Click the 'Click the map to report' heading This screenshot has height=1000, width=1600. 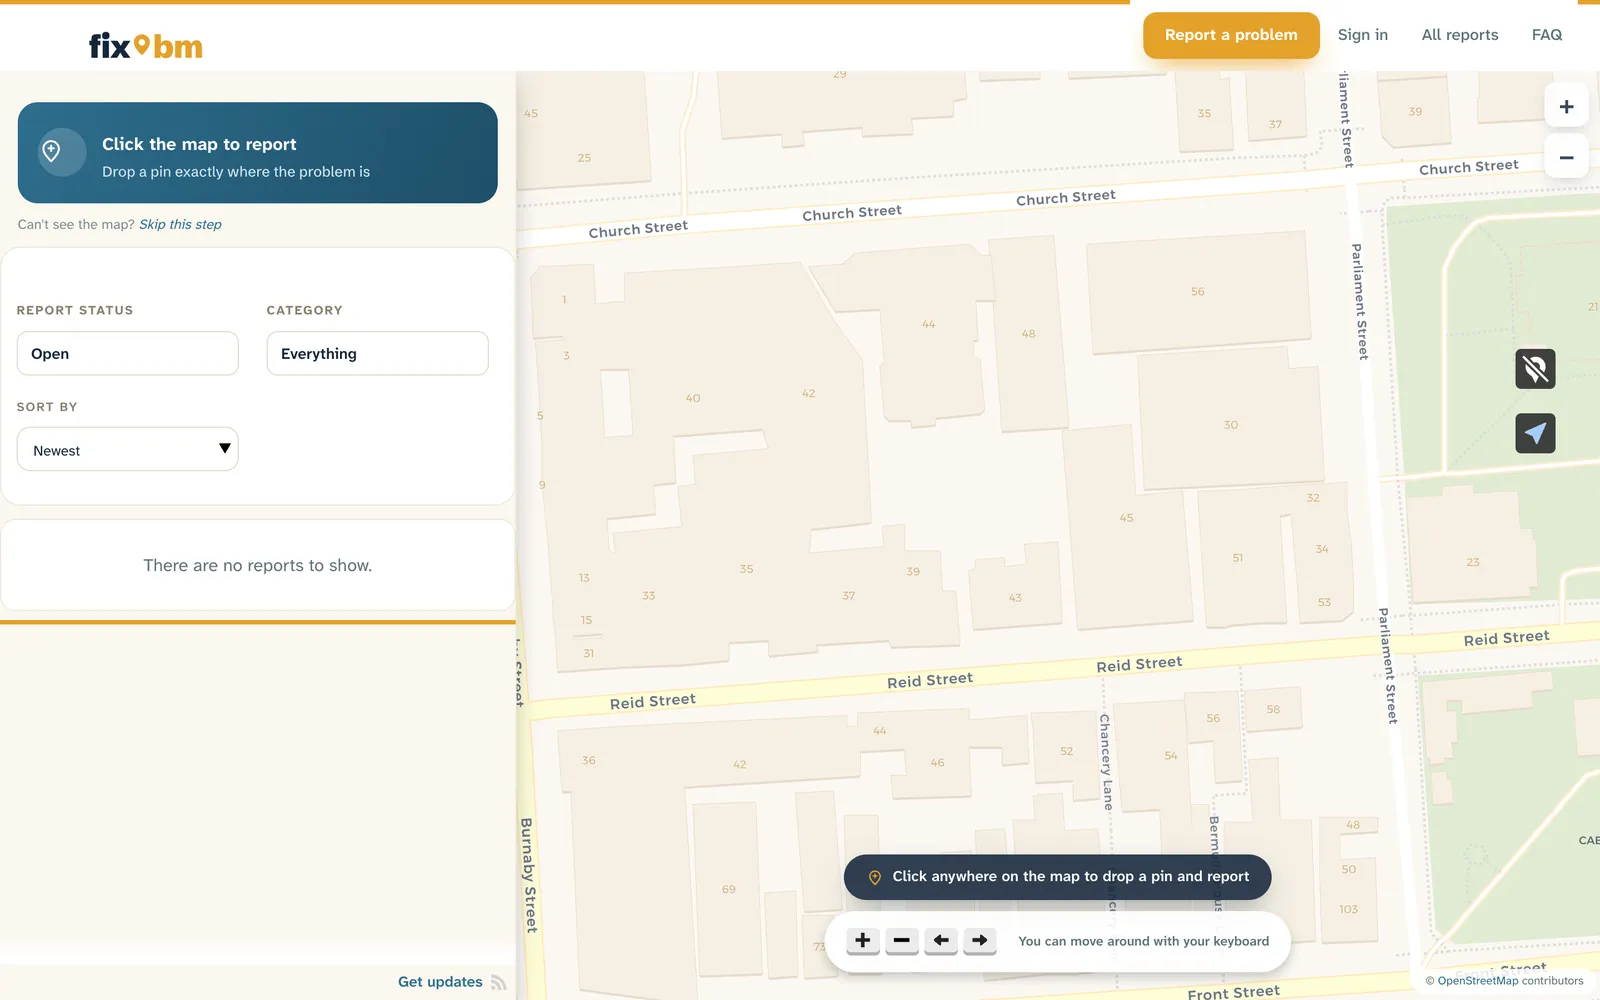[x=199, y=144]
